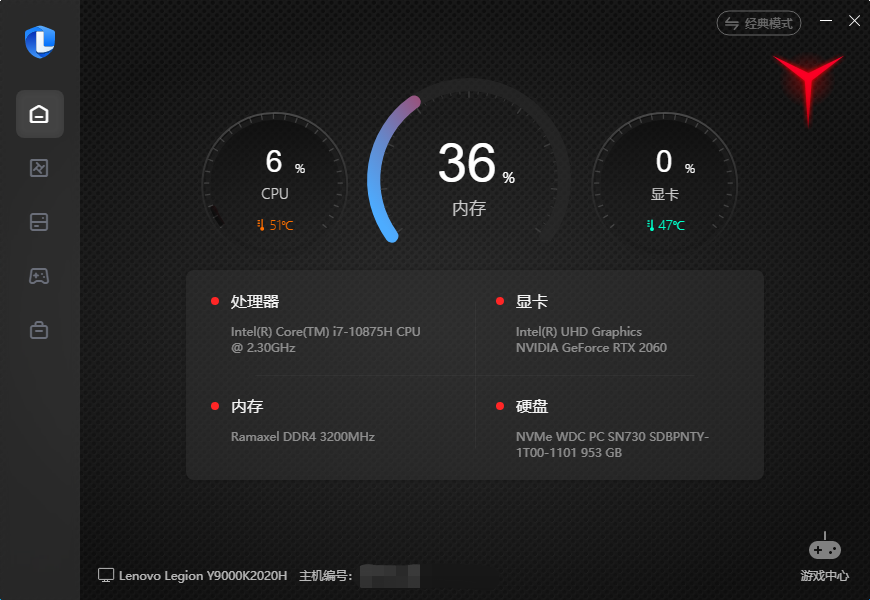The image size is (870, 600).
Task: Click NVMe WDC PC SN730 disk text
Action: pos(613,444)
